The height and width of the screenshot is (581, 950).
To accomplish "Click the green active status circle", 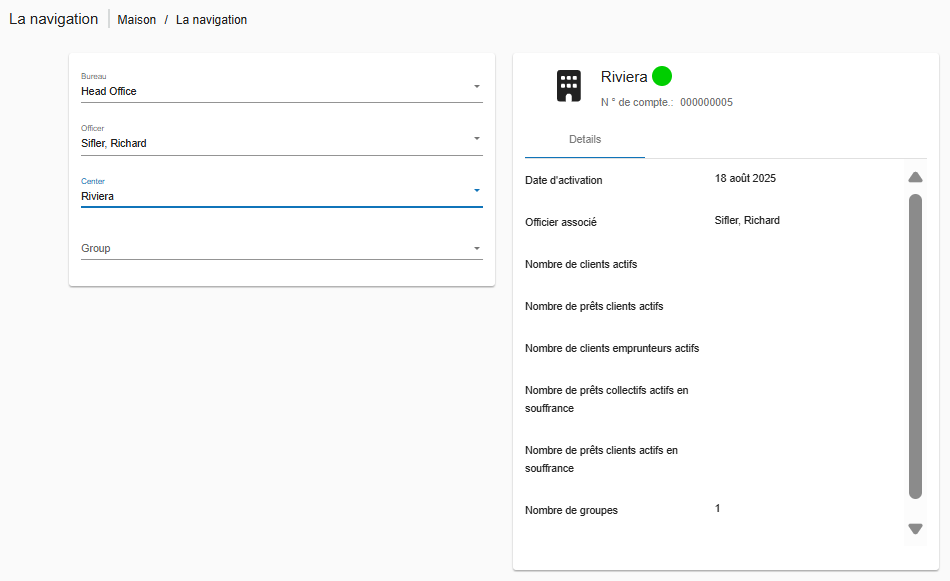I will (662, 76).
